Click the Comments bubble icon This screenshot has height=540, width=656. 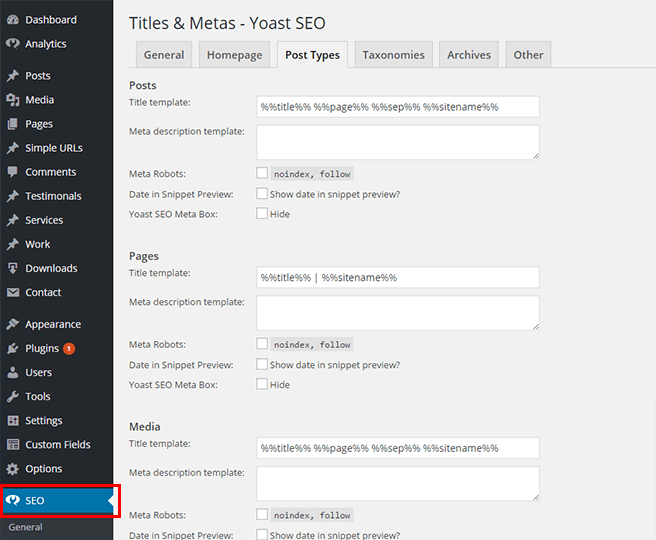point(13,172)
